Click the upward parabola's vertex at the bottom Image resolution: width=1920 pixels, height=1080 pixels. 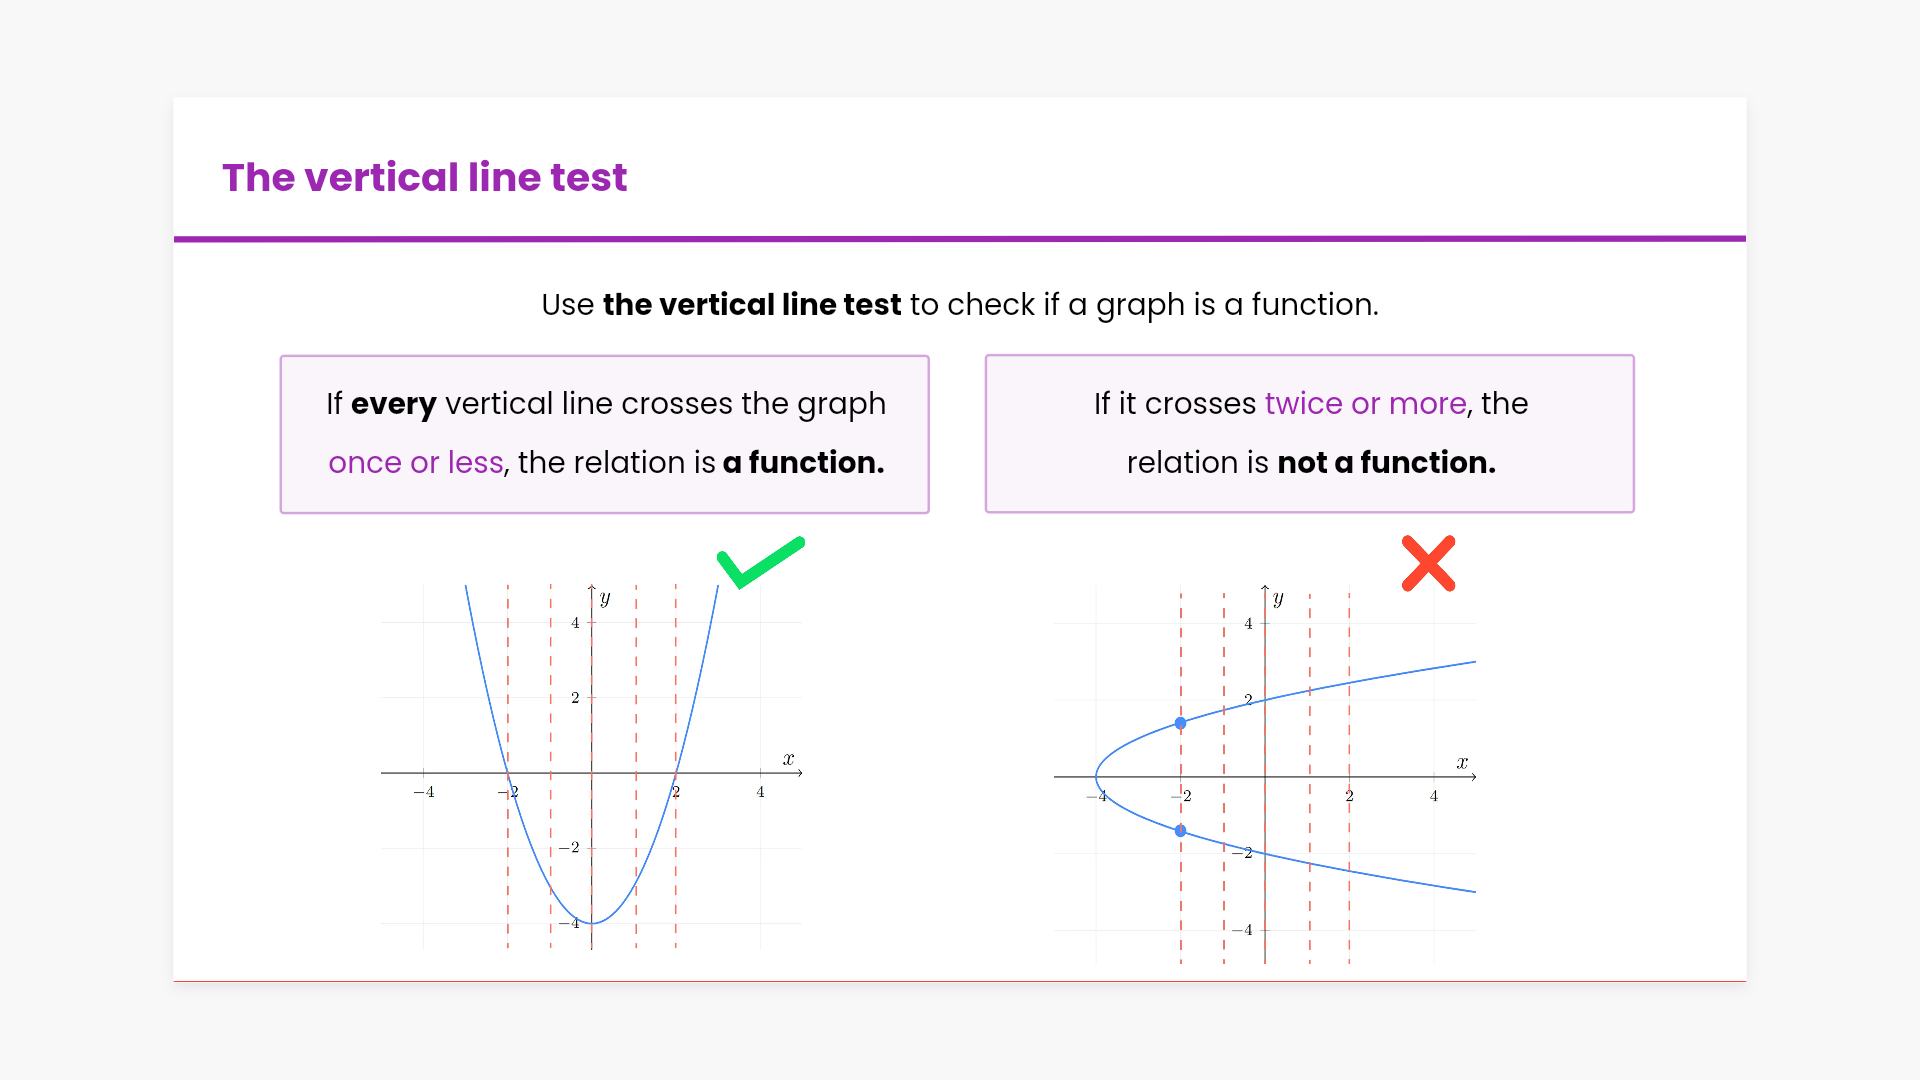[592, 923]
